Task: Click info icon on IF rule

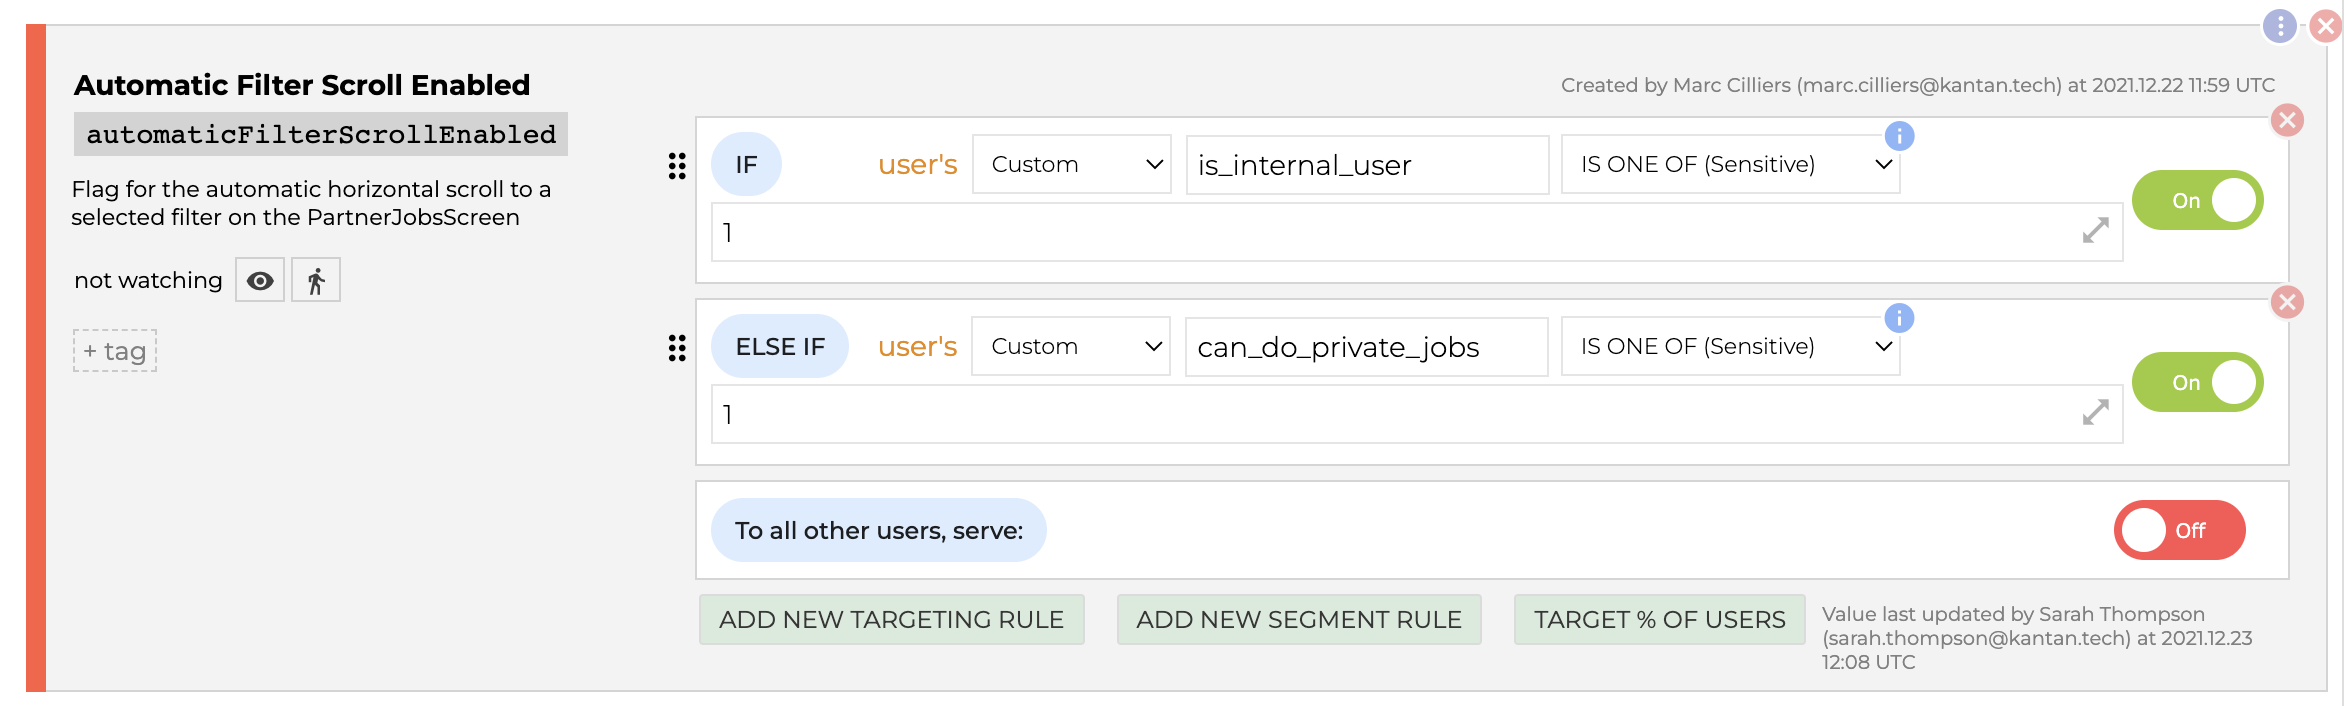Action: 1898,136
